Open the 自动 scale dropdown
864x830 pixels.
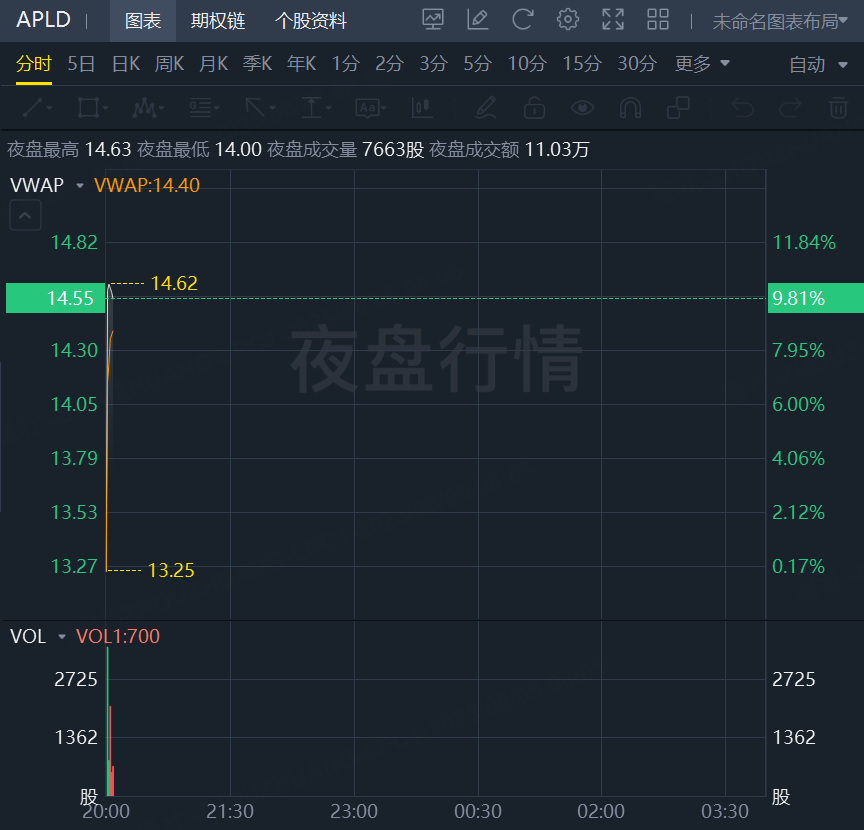818,65
